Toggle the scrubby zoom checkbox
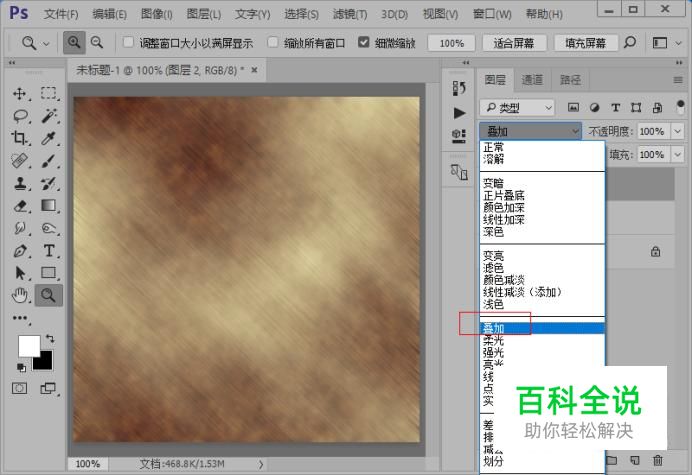 [x=363, y=42]
